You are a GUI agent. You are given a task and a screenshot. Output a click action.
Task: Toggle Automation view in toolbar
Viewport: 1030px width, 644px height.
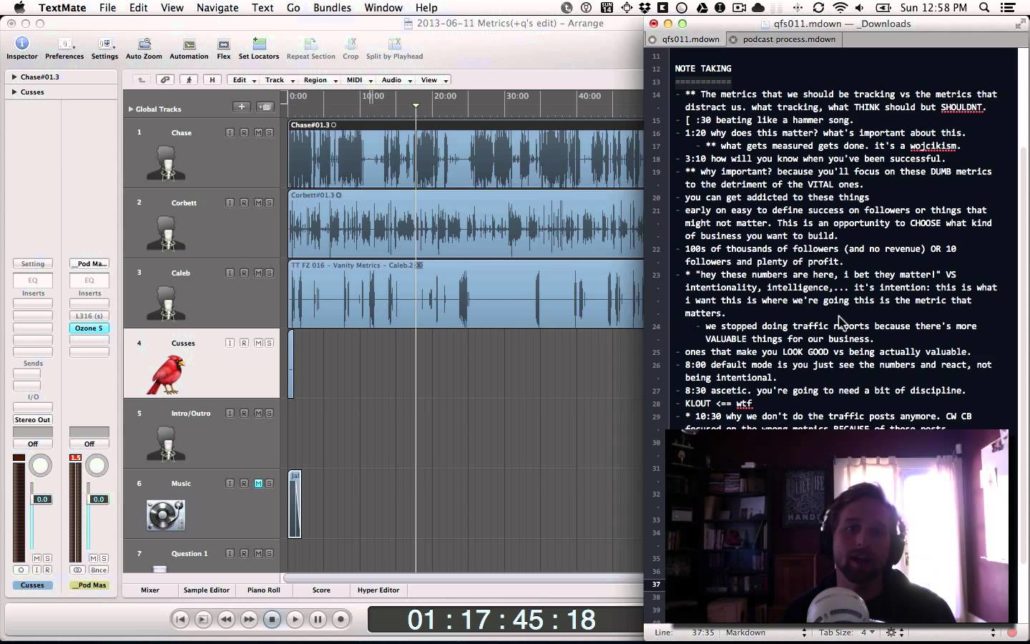click(189, 45)
